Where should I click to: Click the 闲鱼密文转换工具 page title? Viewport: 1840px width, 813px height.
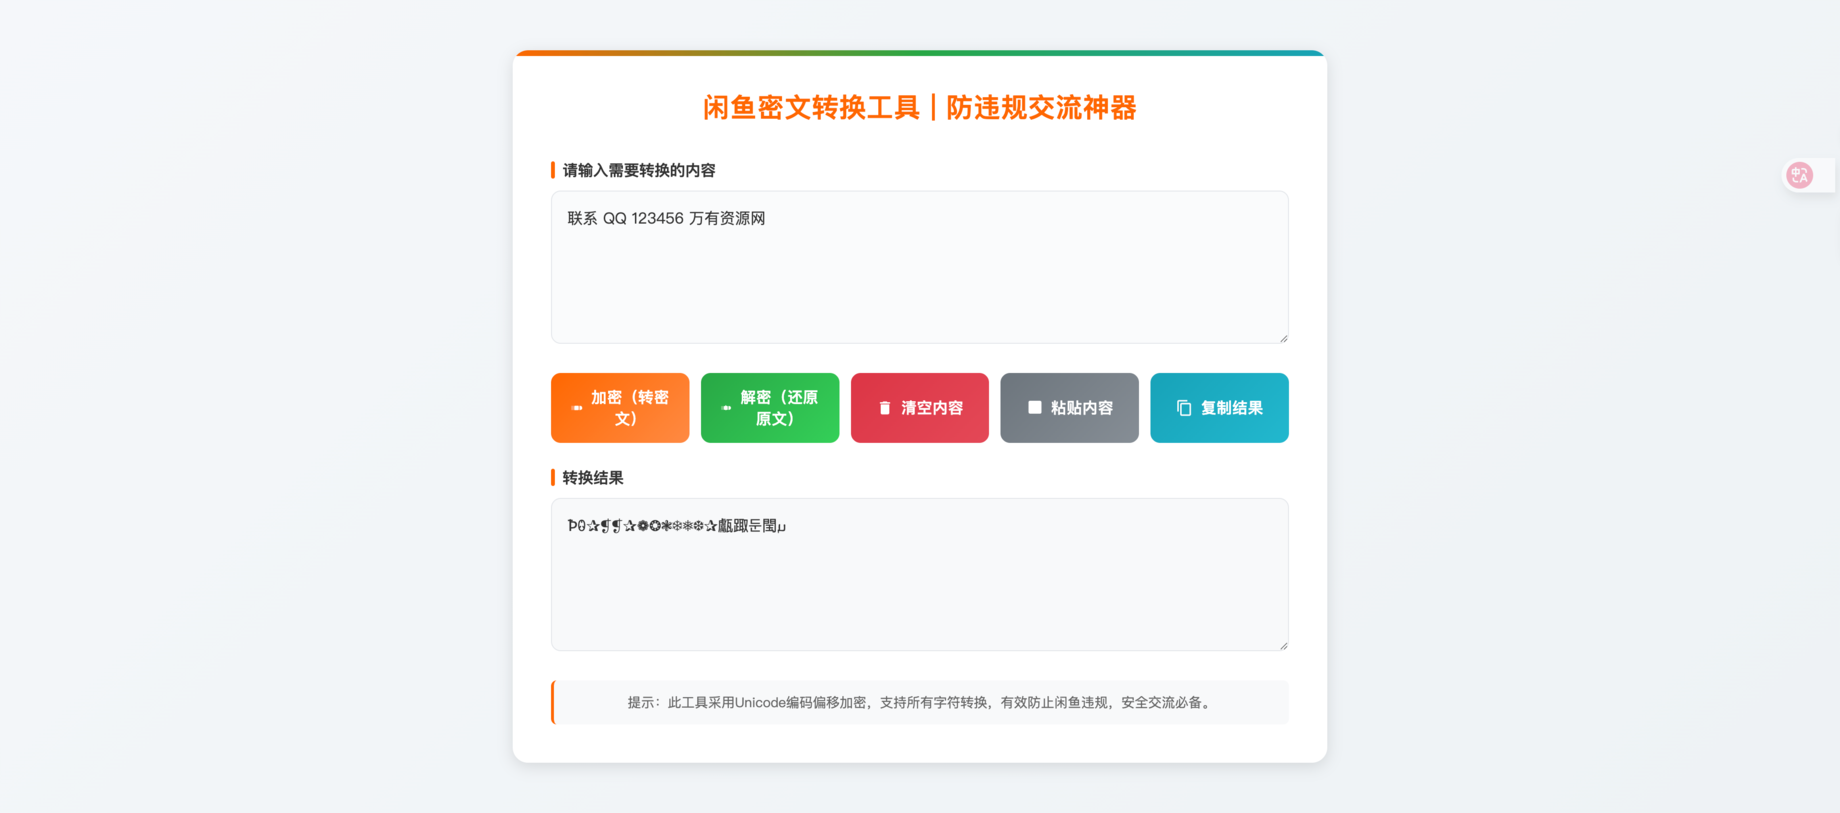pos(920,108)
